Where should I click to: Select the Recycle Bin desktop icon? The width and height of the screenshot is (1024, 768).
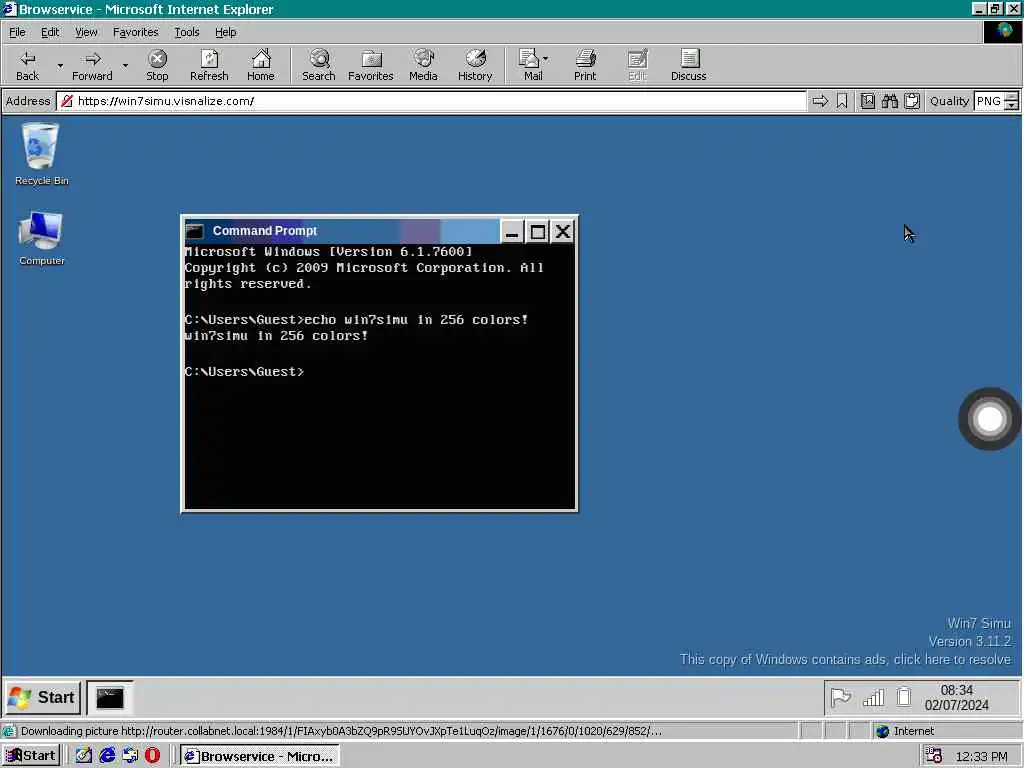pyautogui.click(x=41, y=155)
